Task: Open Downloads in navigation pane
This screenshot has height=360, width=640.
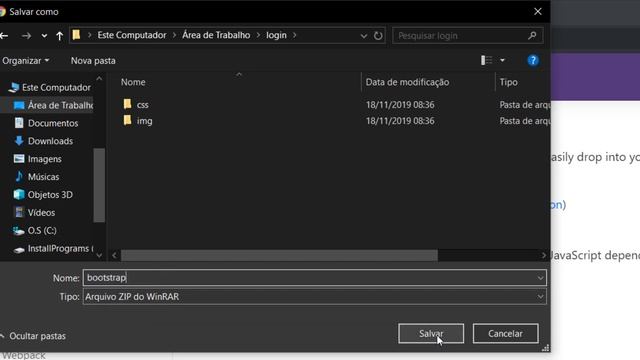Action: (x=43, y=141)
